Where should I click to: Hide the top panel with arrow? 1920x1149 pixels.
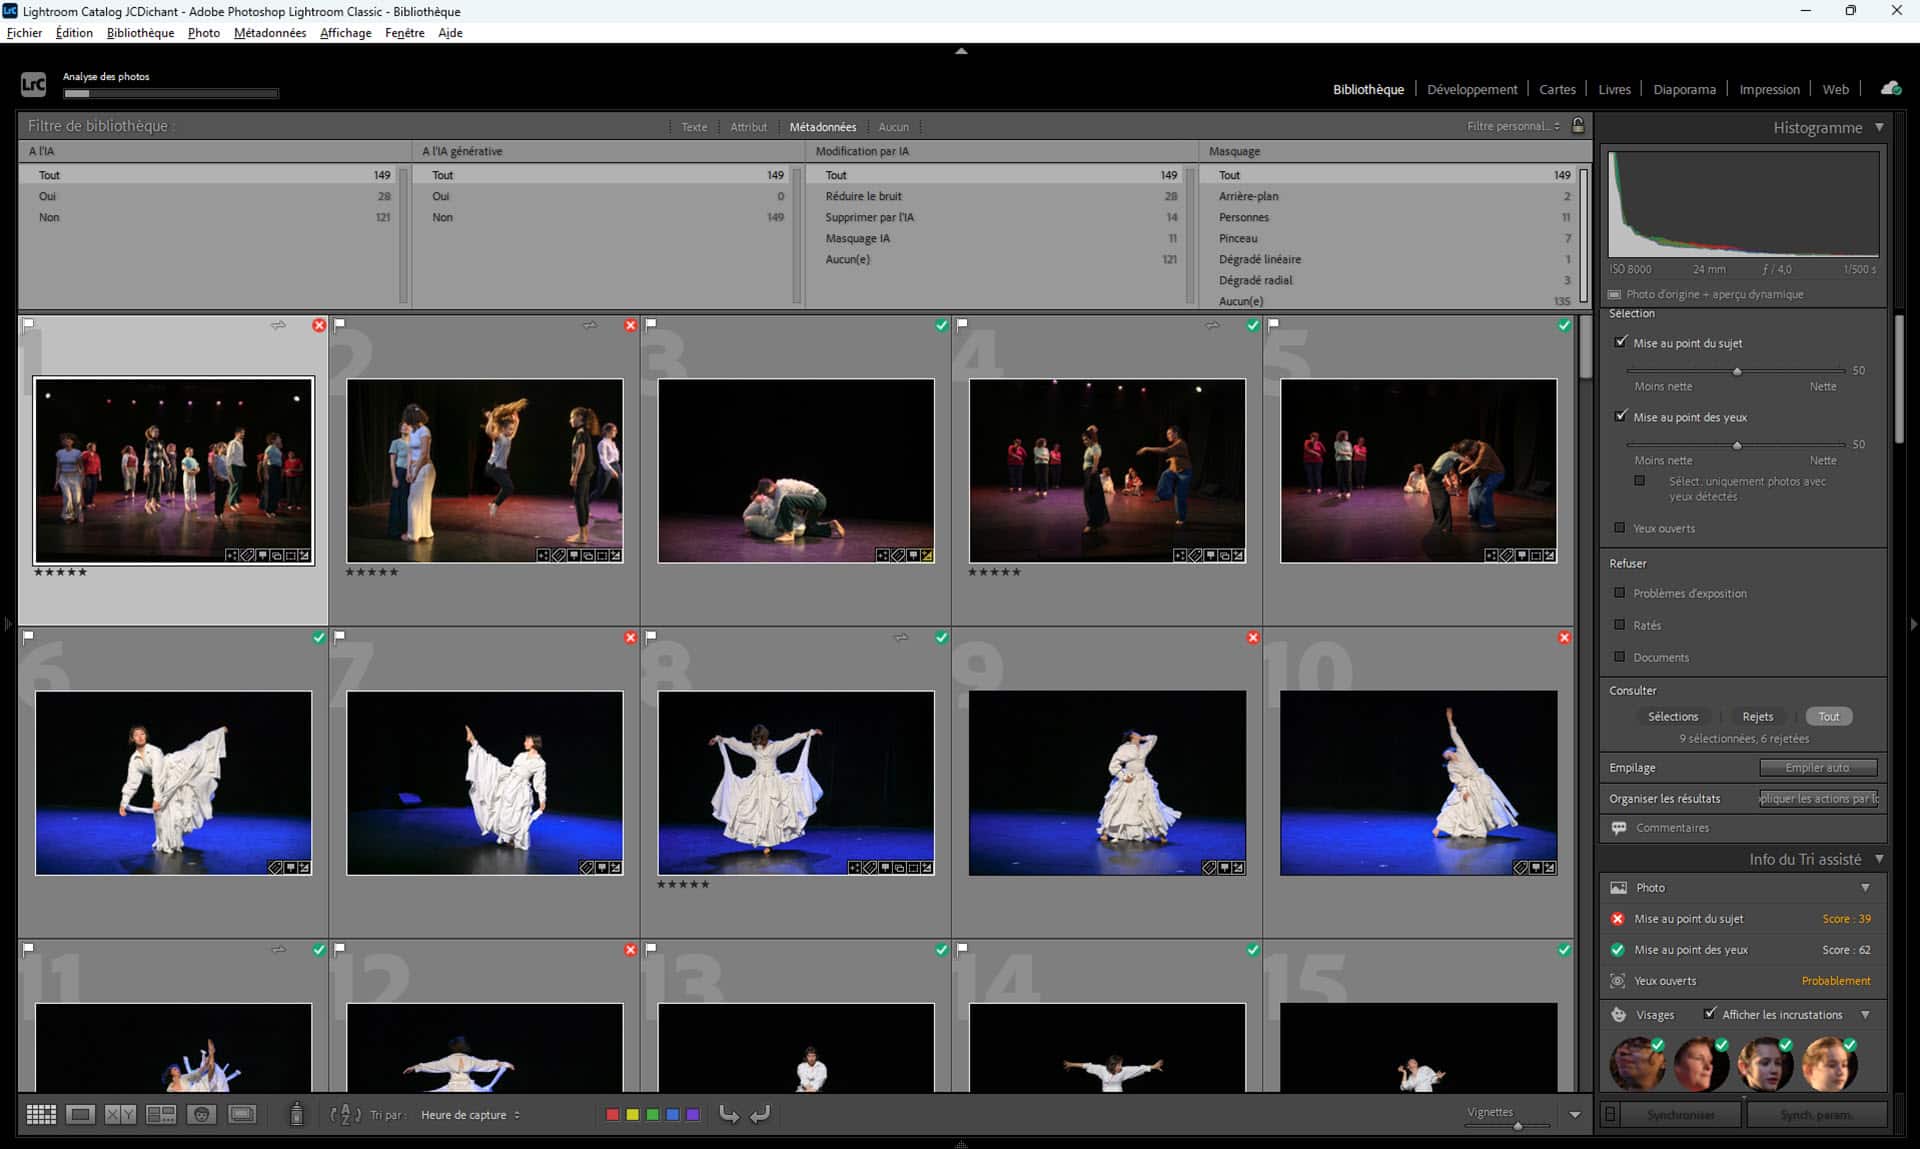(961, 50)
